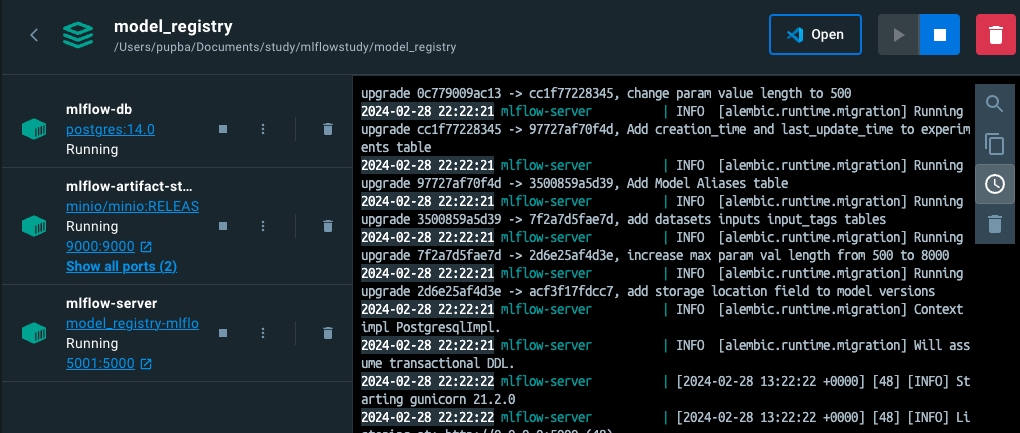
Task: Click Running status under mlflow-db
Action: click(x=92, y=150)
